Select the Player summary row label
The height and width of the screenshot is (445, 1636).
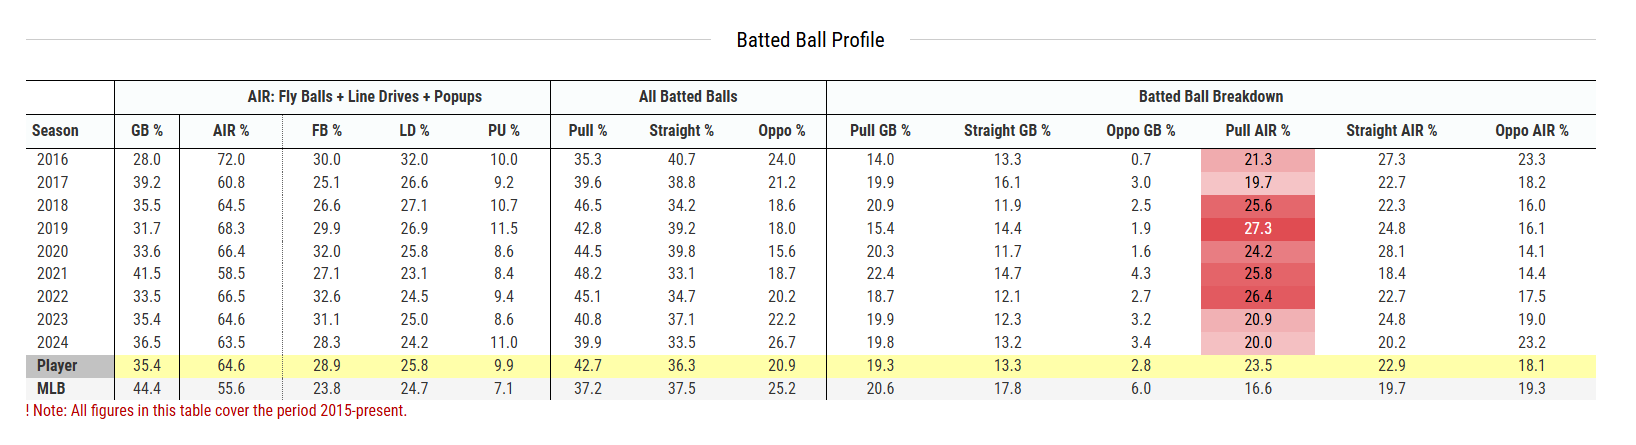57,366
